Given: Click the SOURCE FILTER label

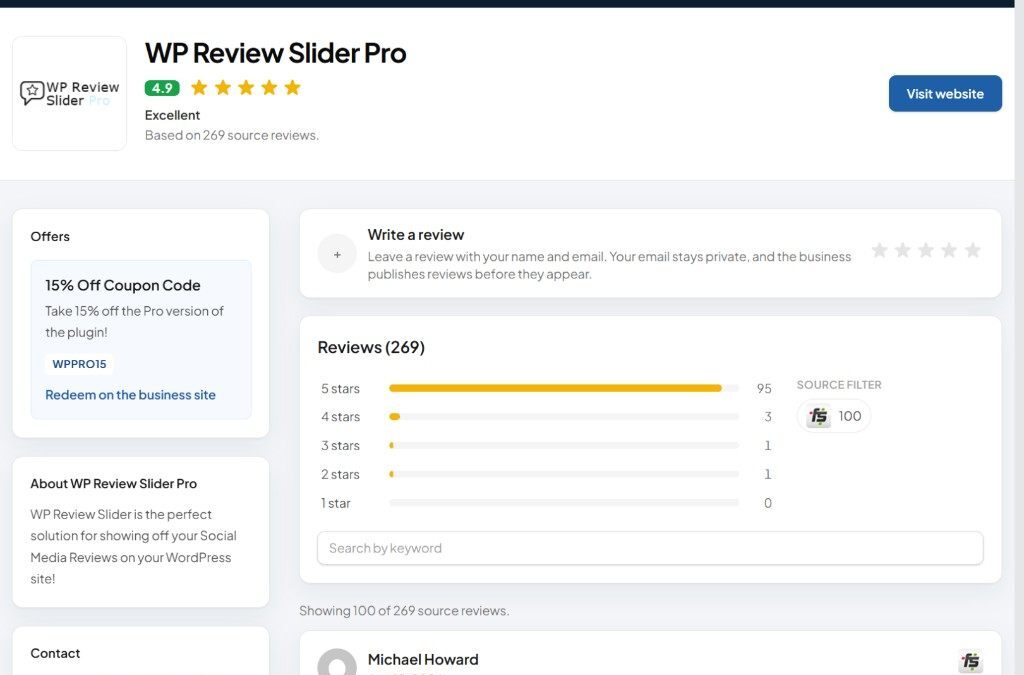Looking at the screenshot, I should (839, 385).
